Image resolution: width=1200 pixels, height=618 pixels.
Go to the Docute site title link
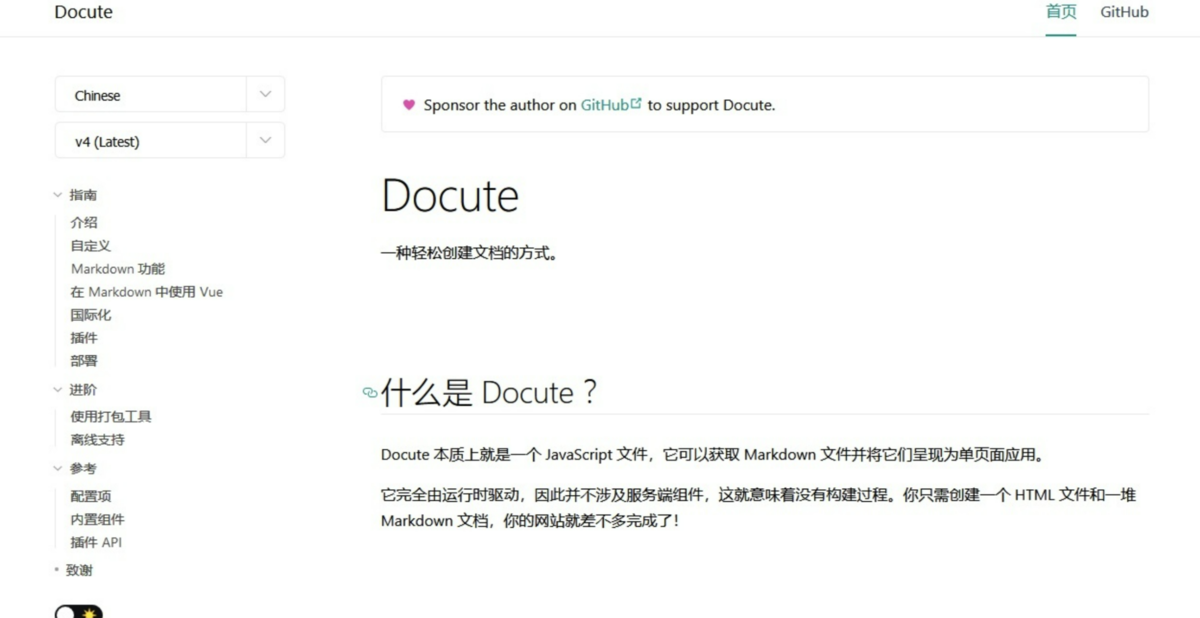click(x=83, y=12)
